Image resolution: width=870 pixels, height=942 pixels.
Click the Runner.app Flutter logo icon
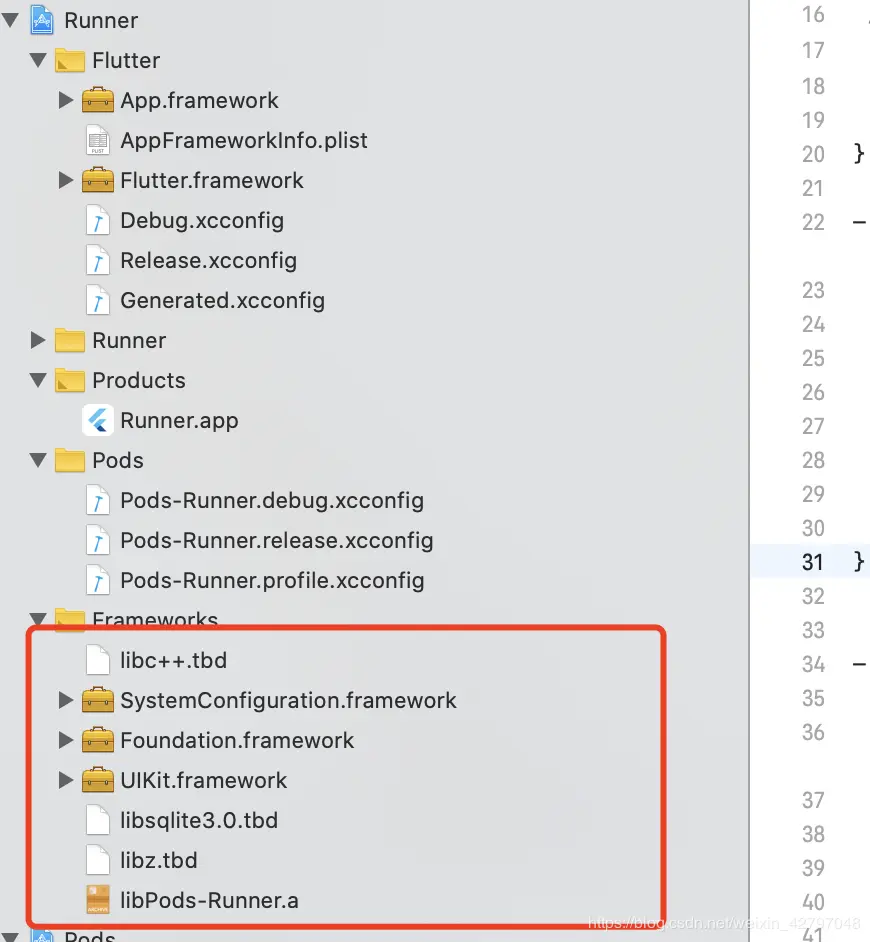[98, 420]
